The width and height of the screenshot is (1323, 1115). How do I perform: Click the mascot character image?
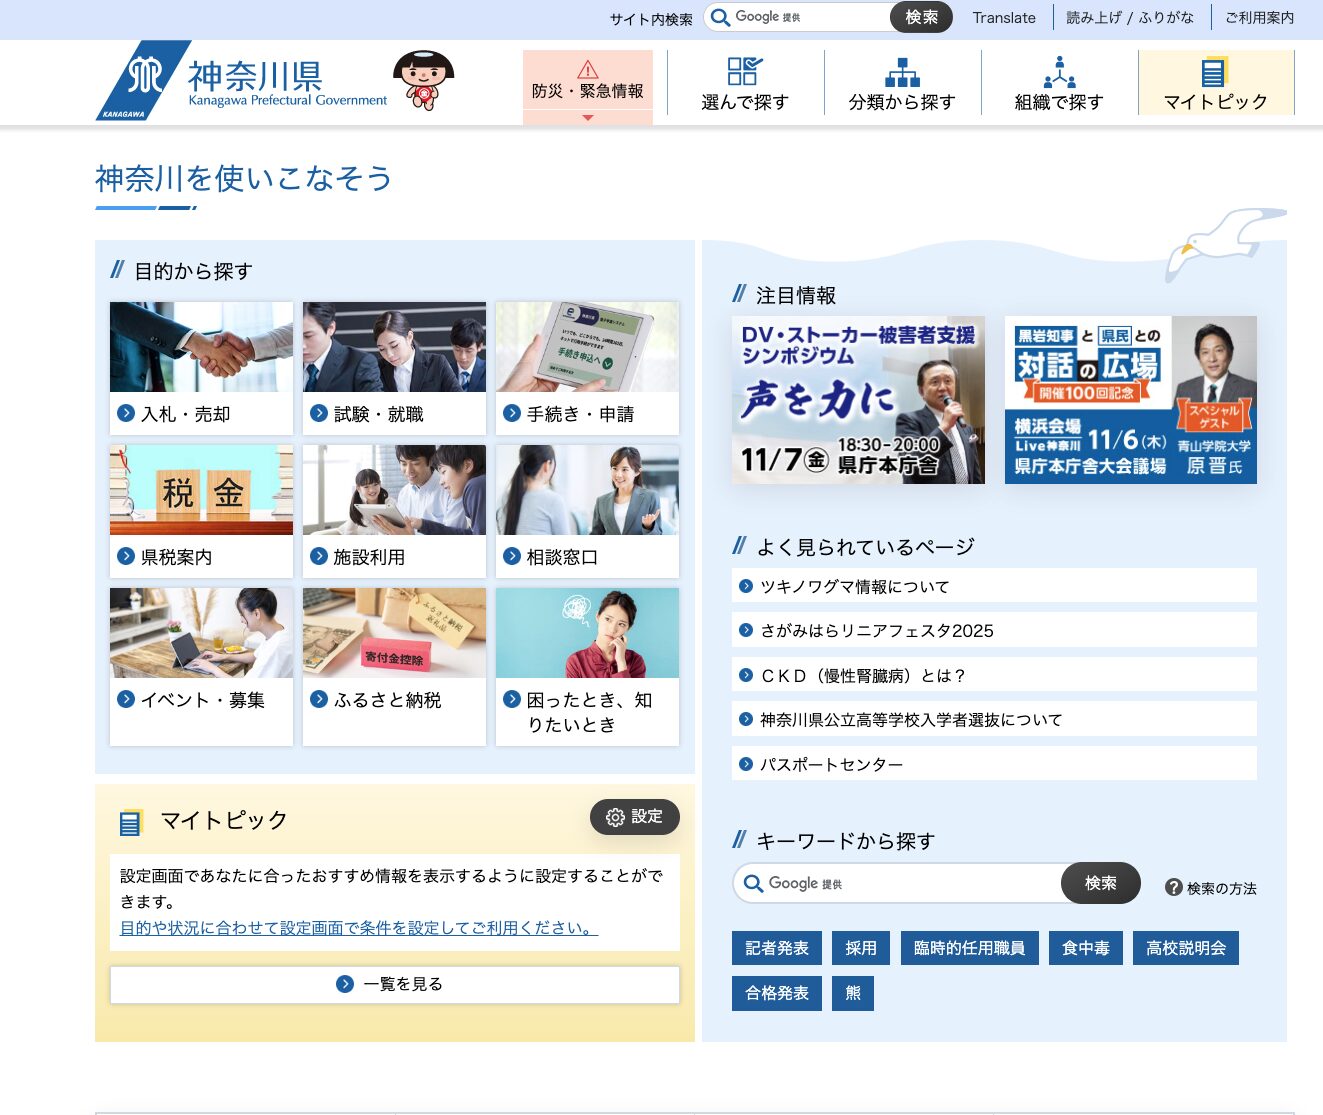click(423, 80)
